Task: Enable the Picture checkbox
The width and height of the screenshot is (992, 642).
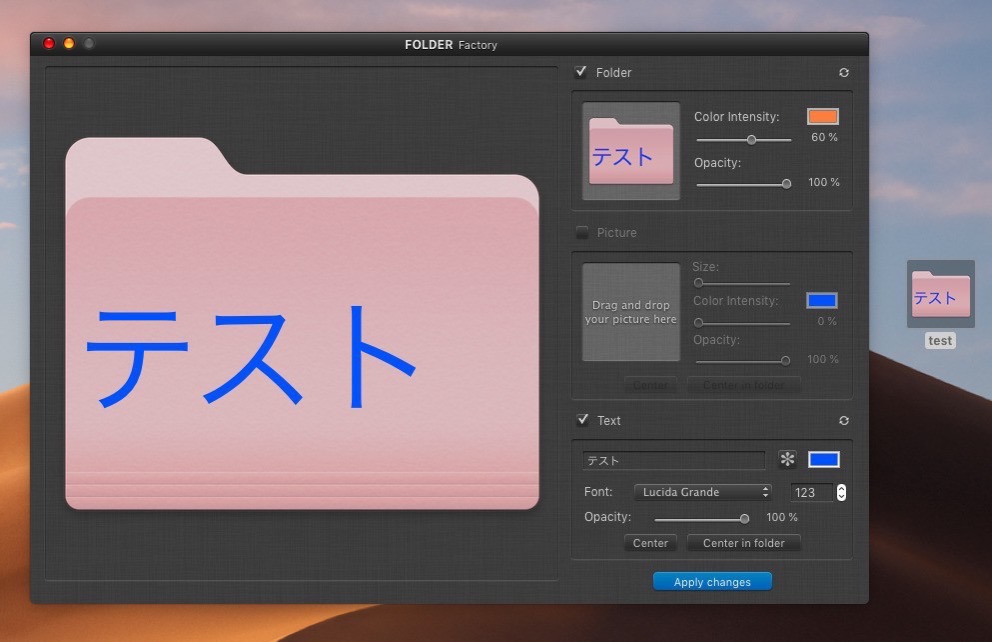Action: point(582,233)
